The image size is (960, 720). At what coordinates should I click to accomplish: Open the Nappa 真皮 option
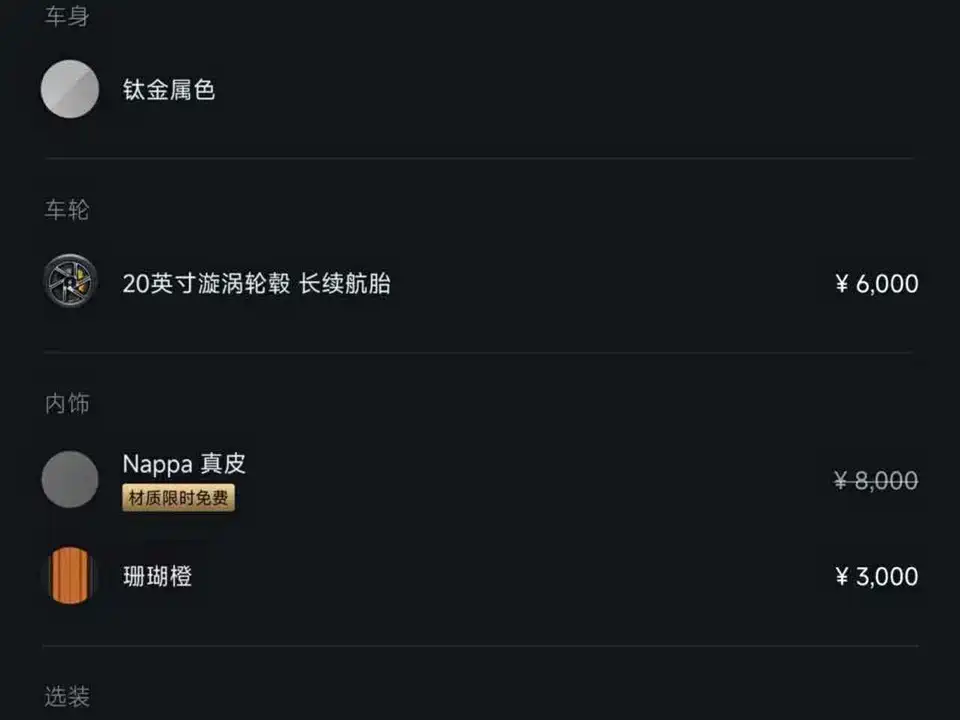184,464
